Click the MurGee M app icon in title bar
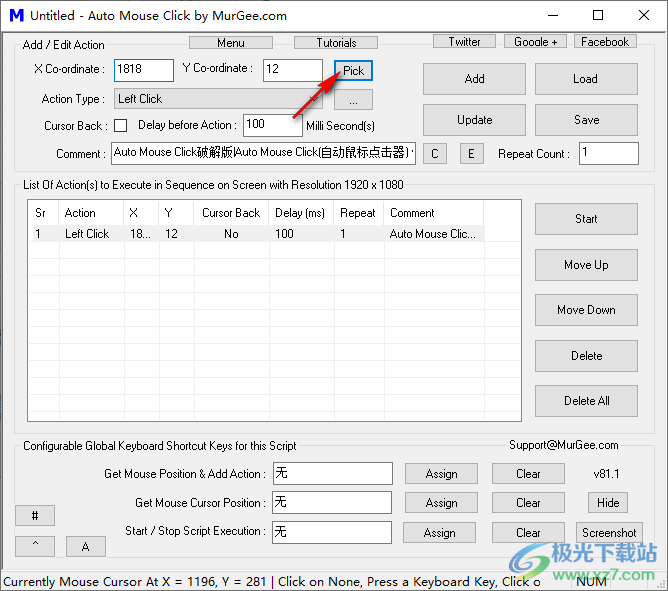668x591 pixels. click(17, 15)
